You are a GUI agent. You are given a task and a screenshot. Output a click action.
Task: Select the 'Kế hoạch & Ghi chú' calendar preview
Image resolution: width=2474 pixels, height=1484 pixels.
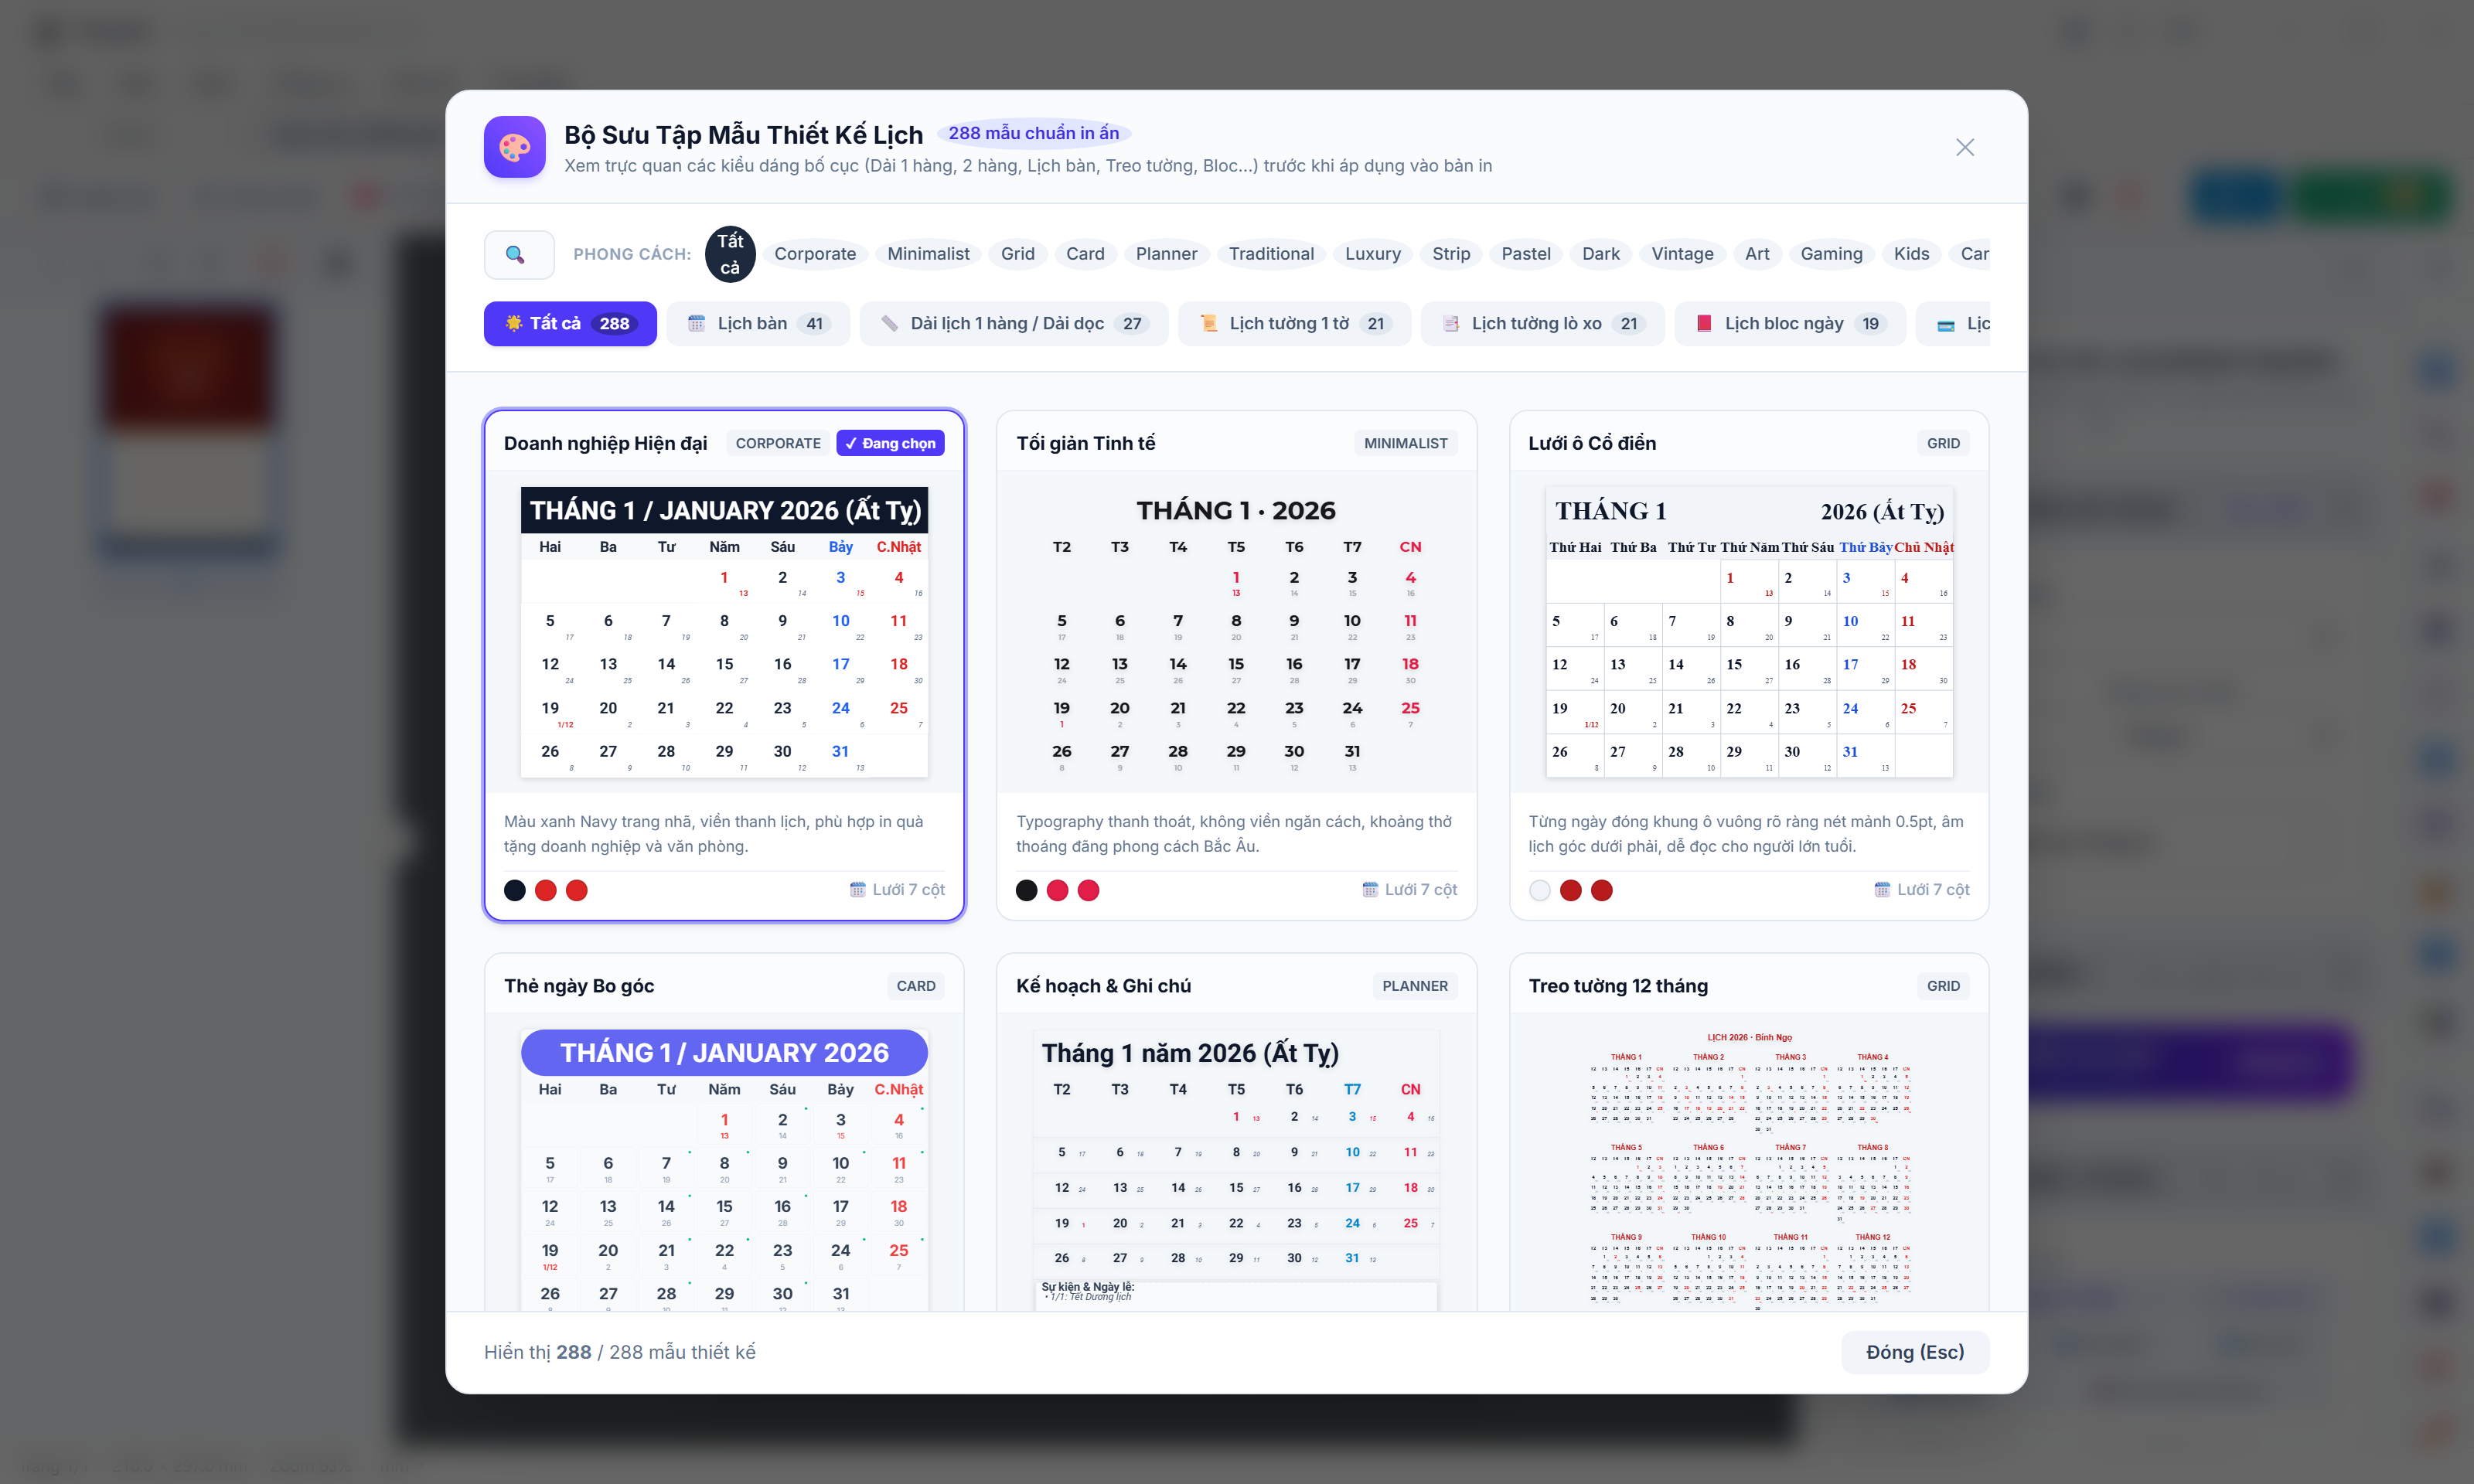click(1236, 1170)
